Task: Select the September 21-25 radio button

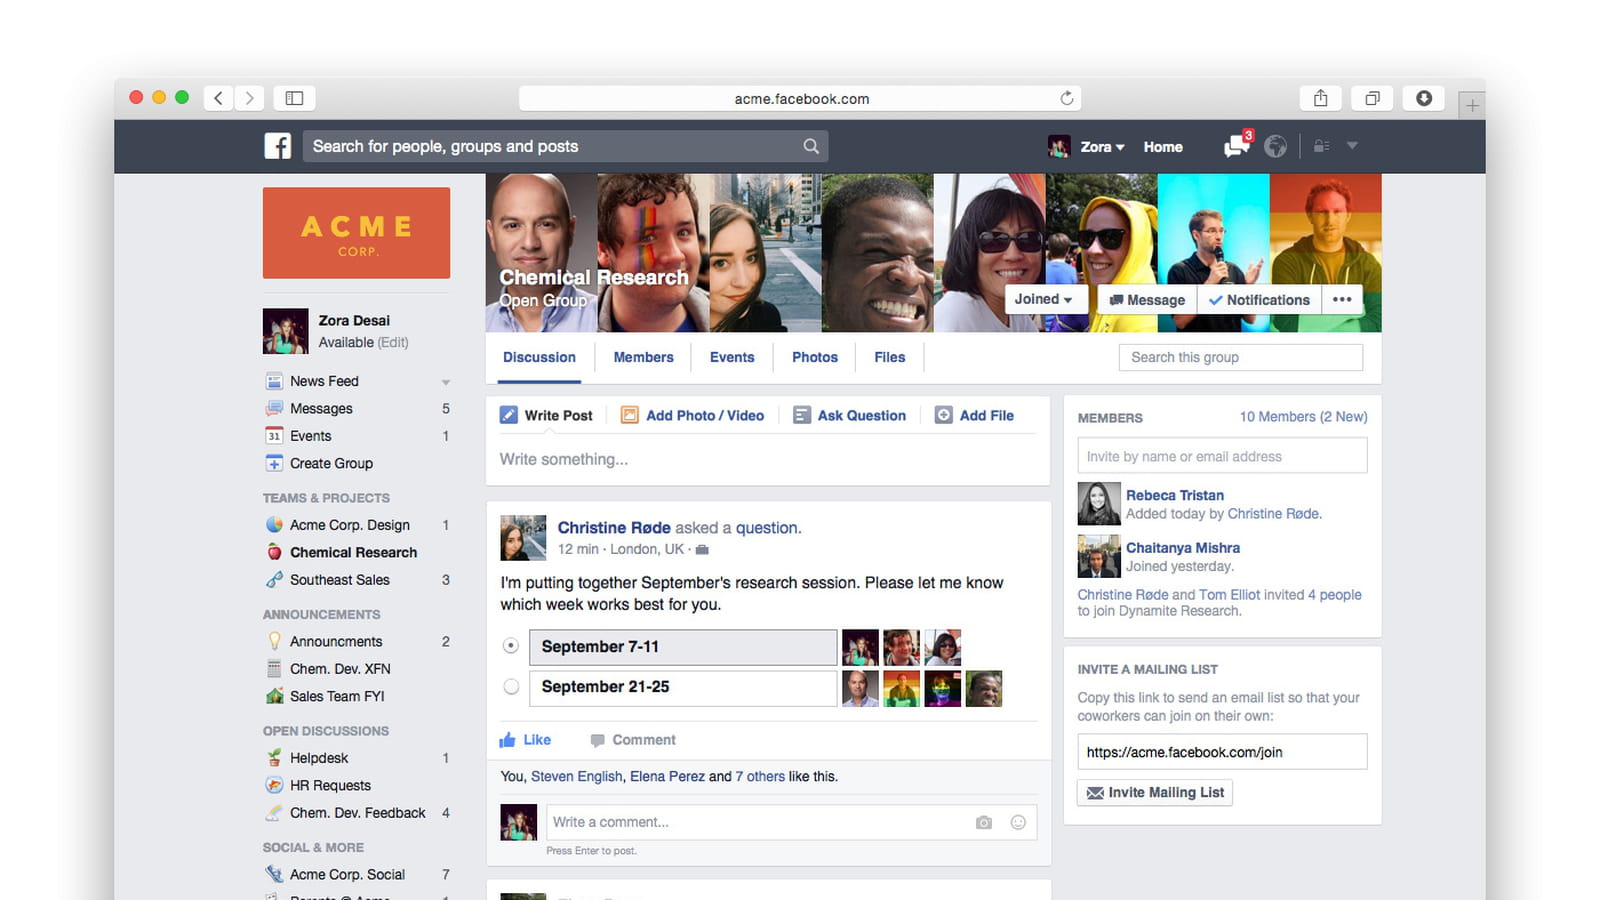Action: coord(511,687)
